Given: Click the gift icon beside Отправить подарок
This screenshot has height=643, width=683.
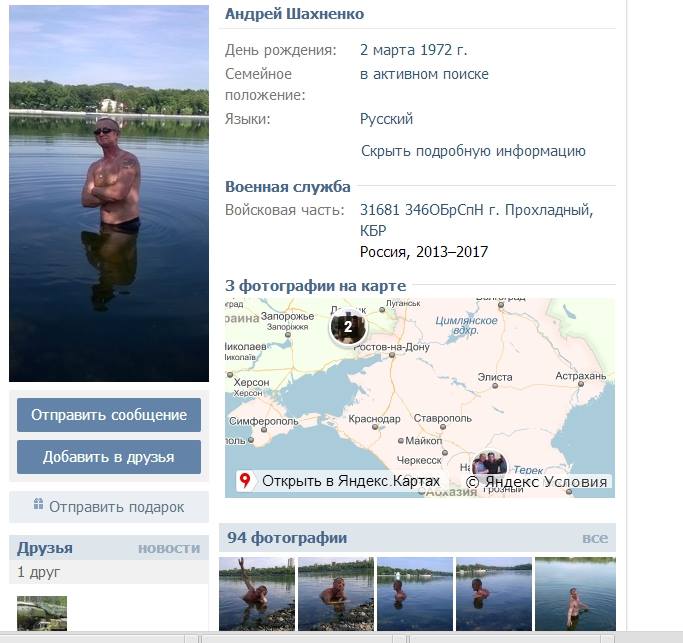Looking at the screenshot, I should (38, 504).
